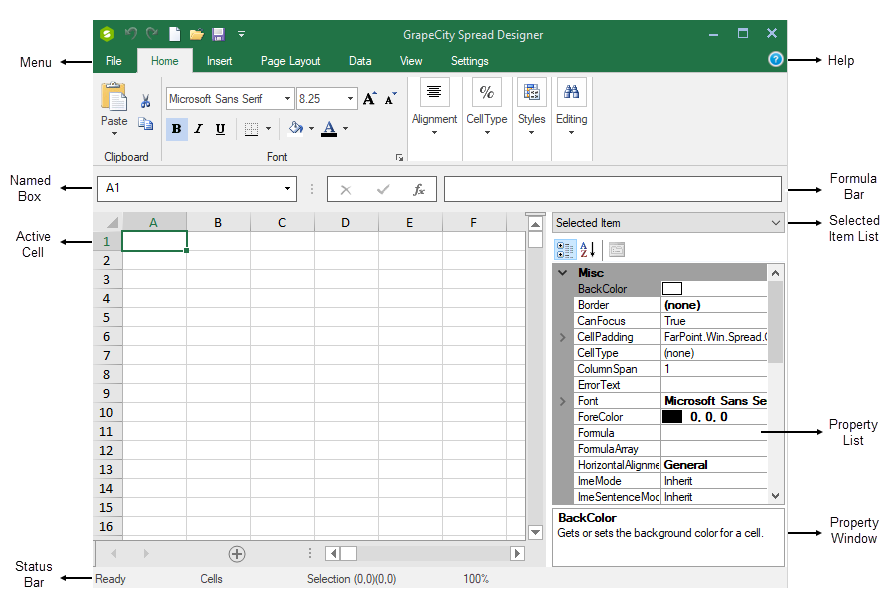This screenshot has height=608, width=896.
Task: Toggle Italic formatting
Action: 198,129
